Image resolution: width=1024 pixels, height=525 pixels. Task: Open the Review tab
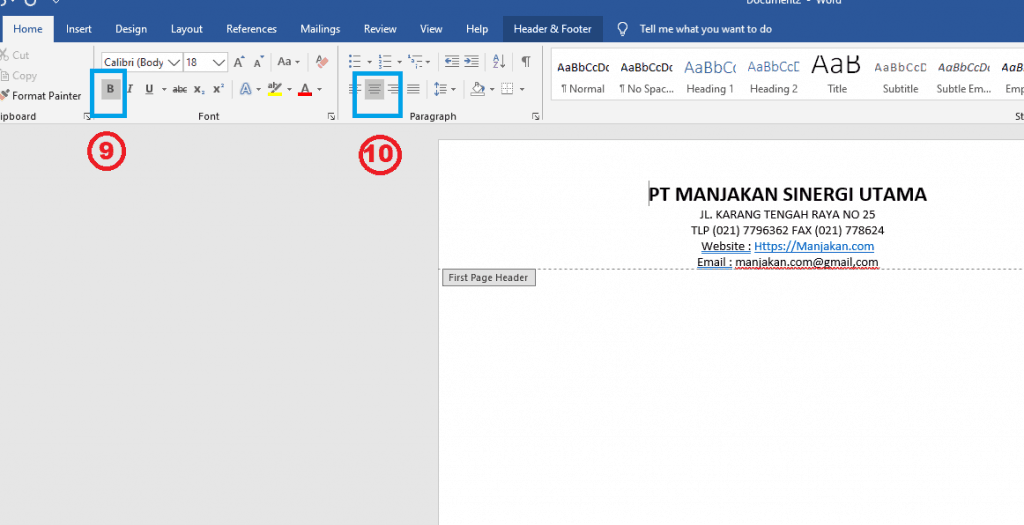(x=380, y=29)
